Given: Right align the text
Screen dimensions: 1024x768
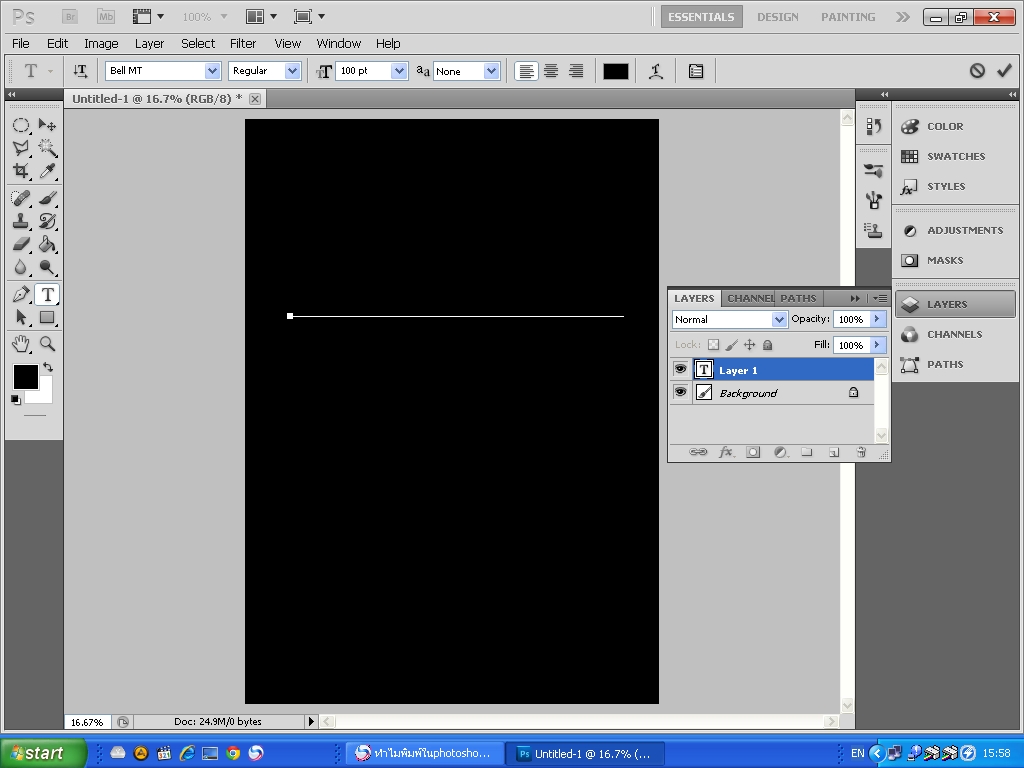Looking at the screenshot, I should pos(576,71).
